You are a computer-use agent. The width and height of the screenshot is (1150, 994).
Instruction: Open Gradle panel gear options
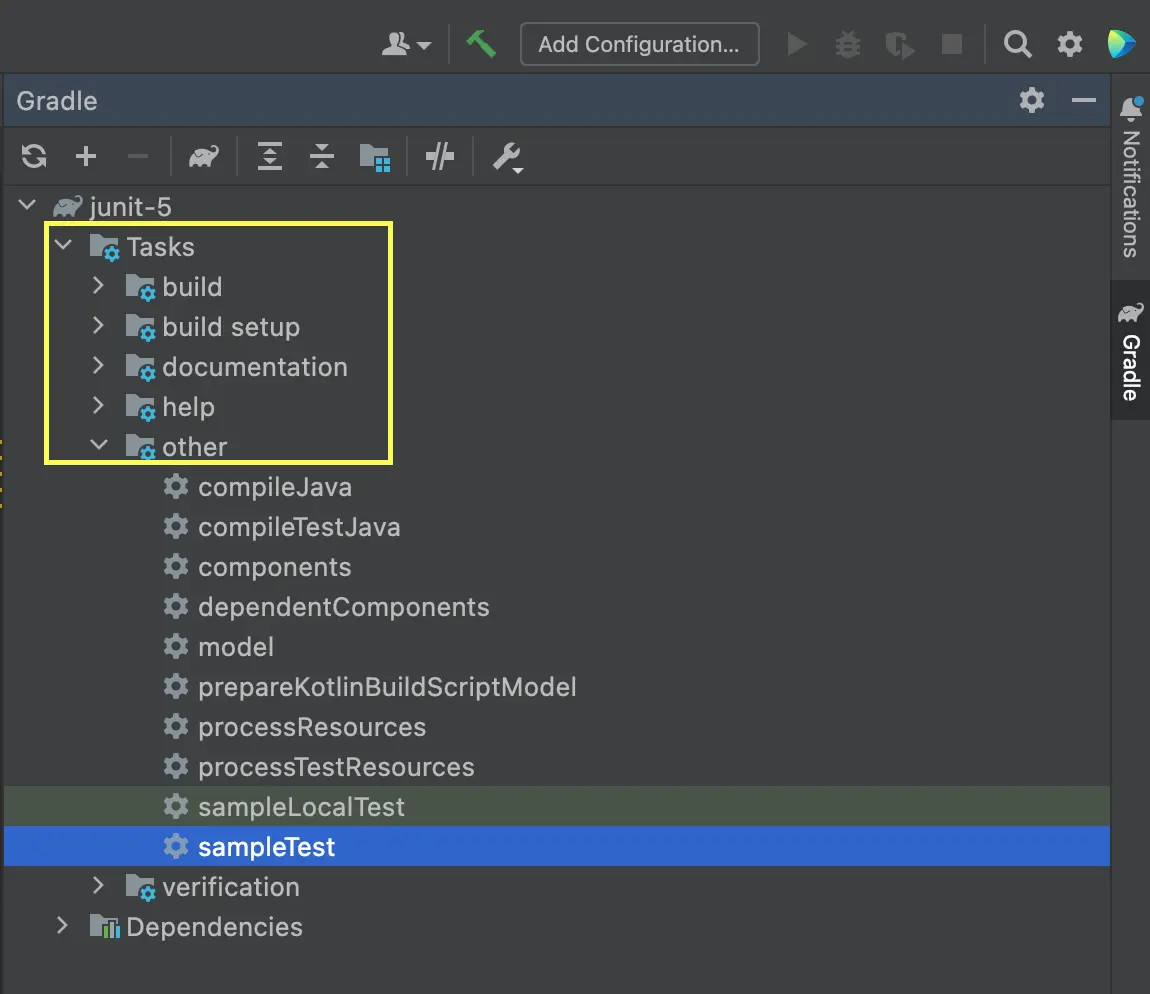1031,100
